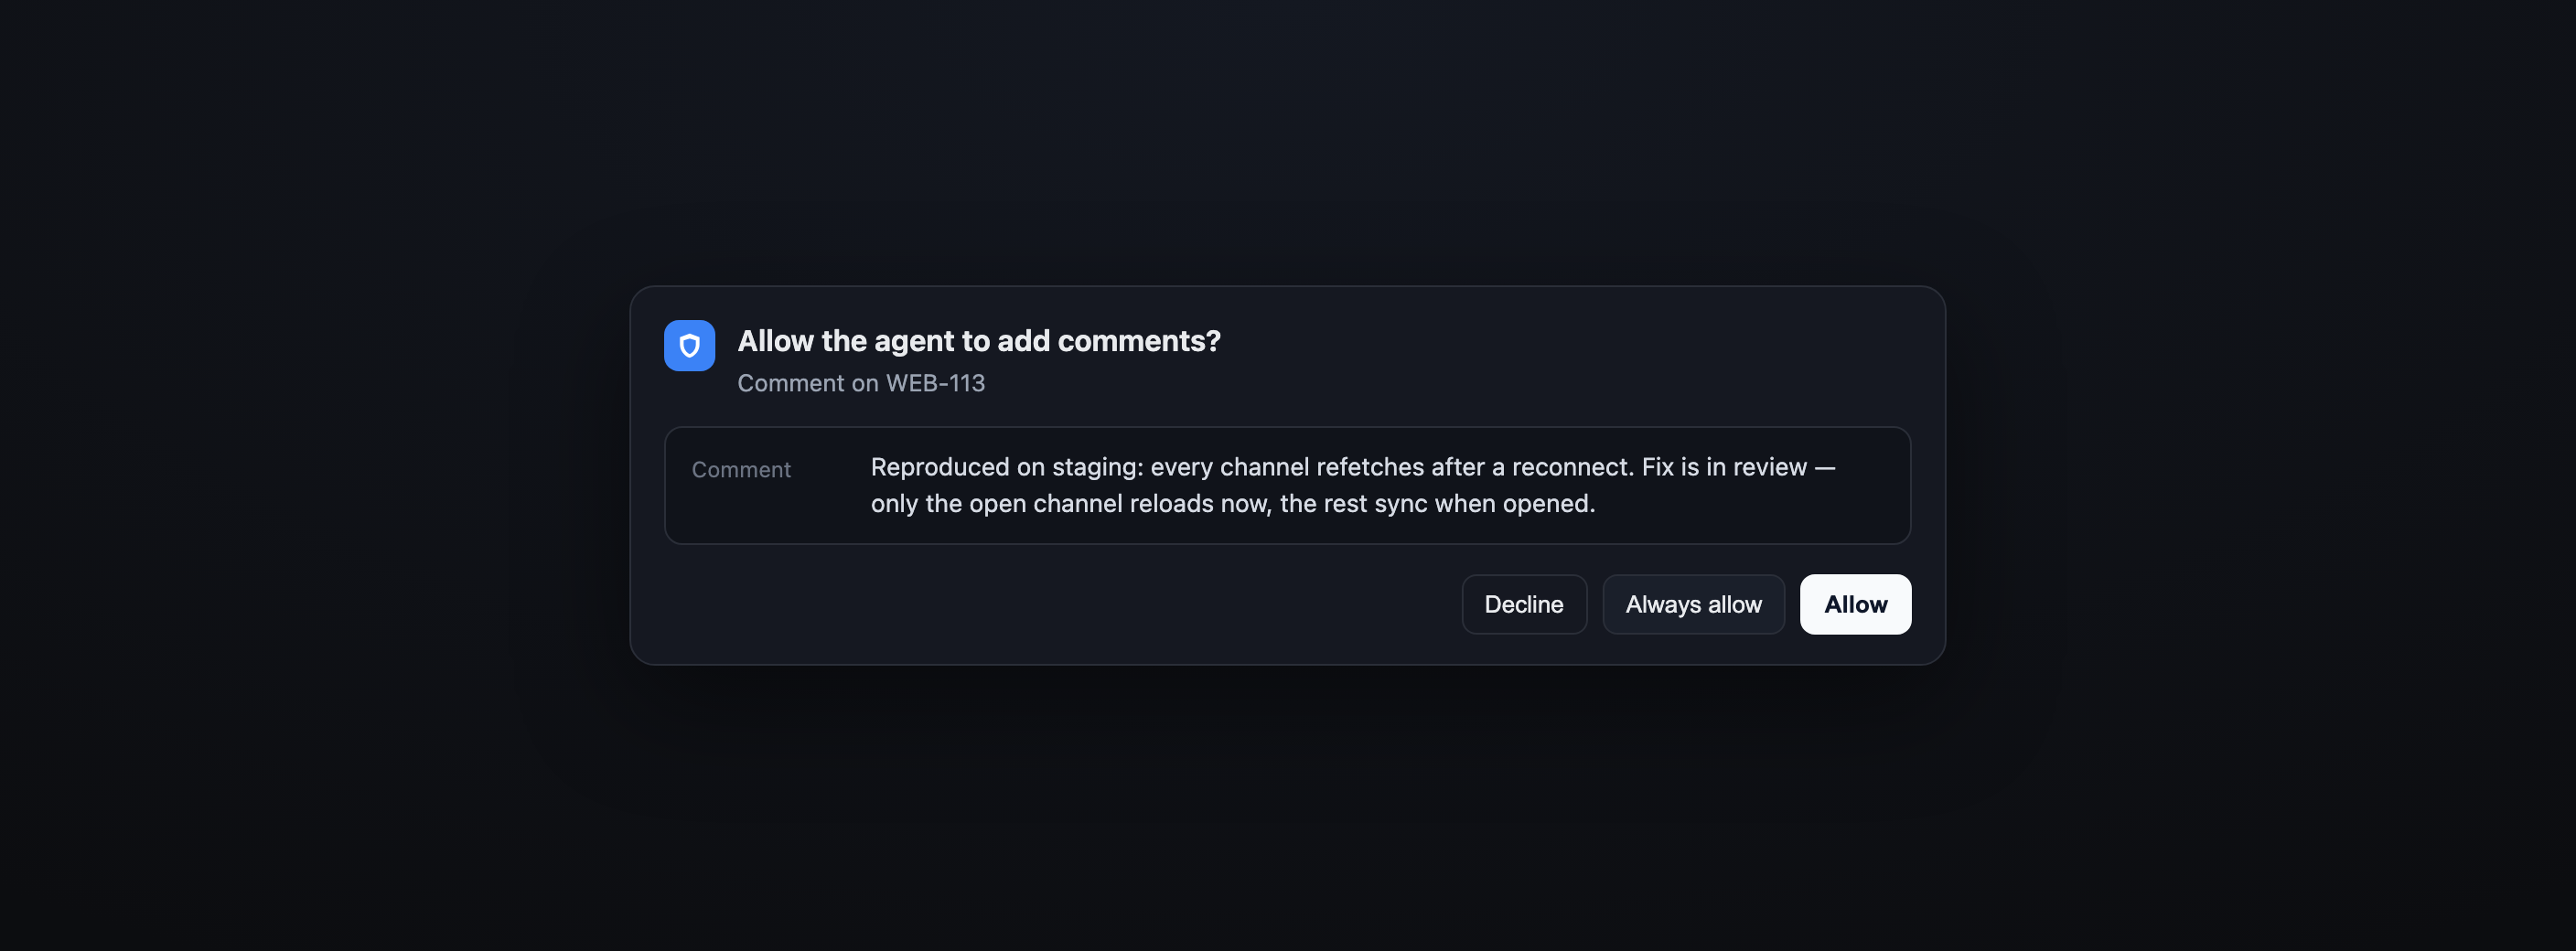Click the phrase 'Fix is in review'
The height and width of the screenshot is (951, 2576).
point(1724,467)
